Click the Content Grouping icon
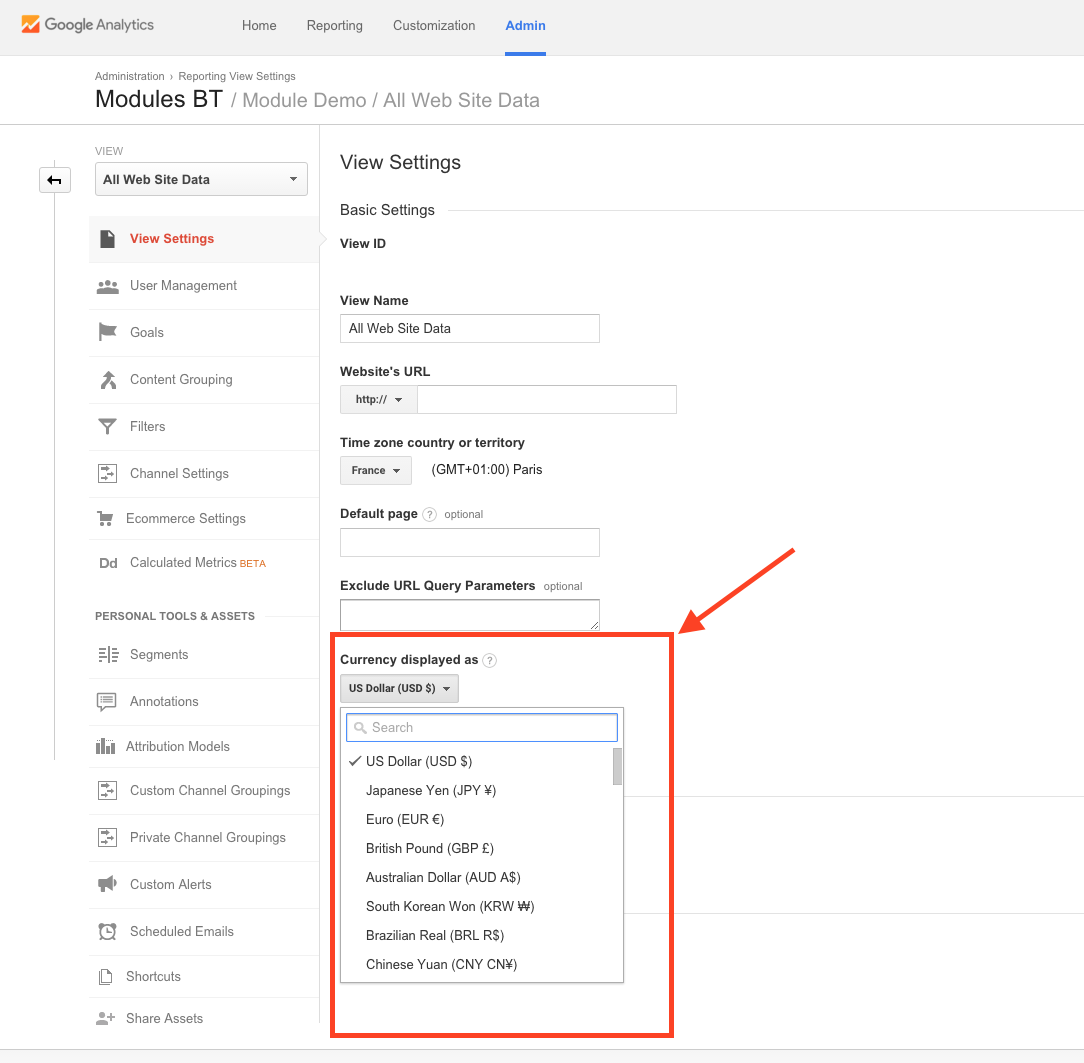Viewport: 1084px width, 1063px height. coord(109,379)
